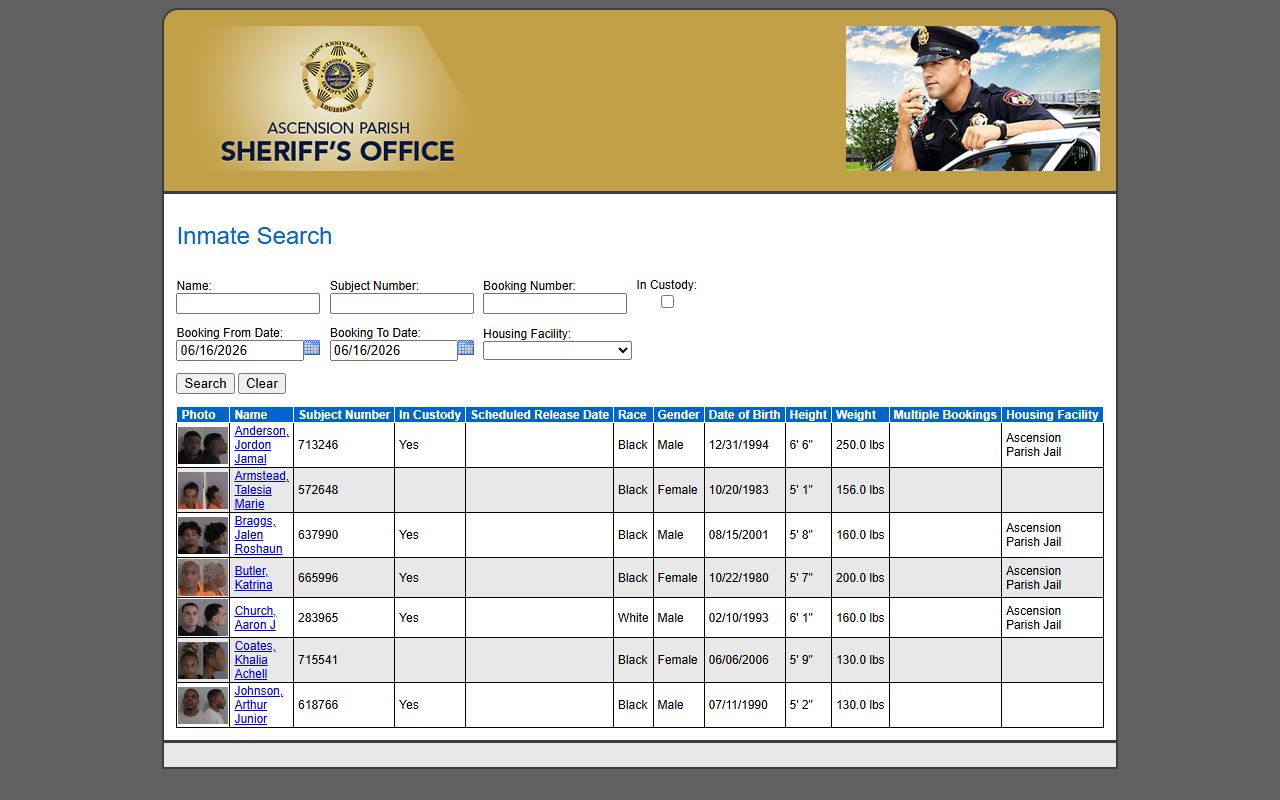Screen dimensions: 1280x800
Task: Expand the Housing Facility dropdown
Action: coord(557,350)
